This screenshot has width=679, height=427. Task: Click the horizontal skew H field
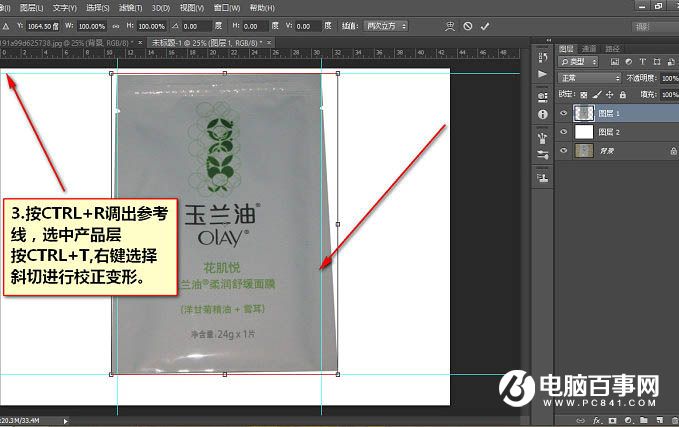255,26
